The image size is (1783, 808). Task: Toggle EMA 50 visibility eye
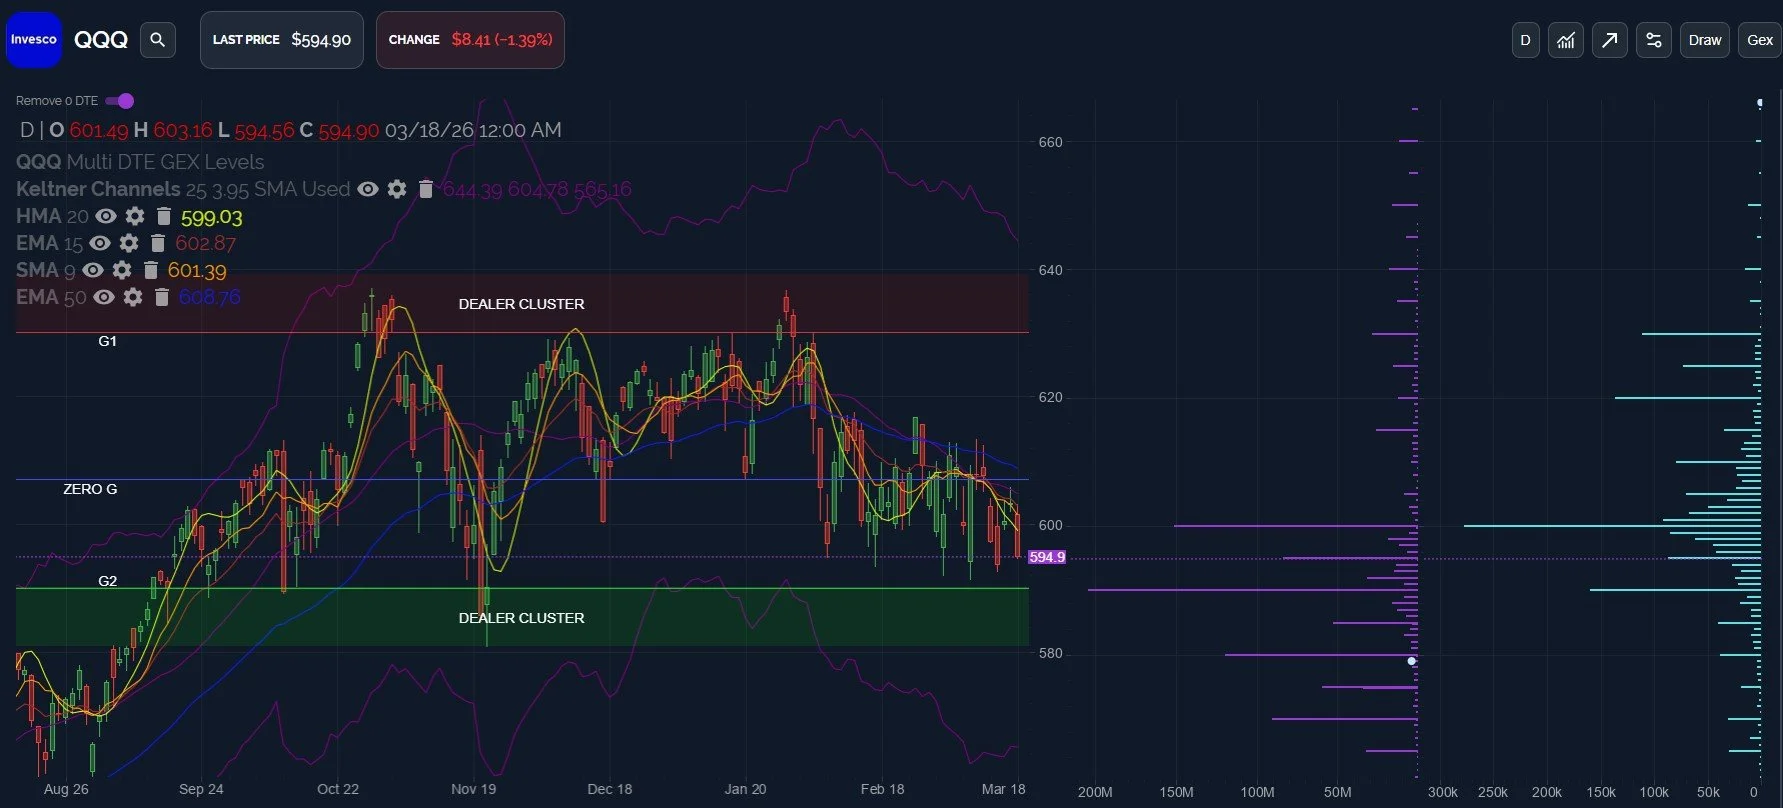pos(104,297)
